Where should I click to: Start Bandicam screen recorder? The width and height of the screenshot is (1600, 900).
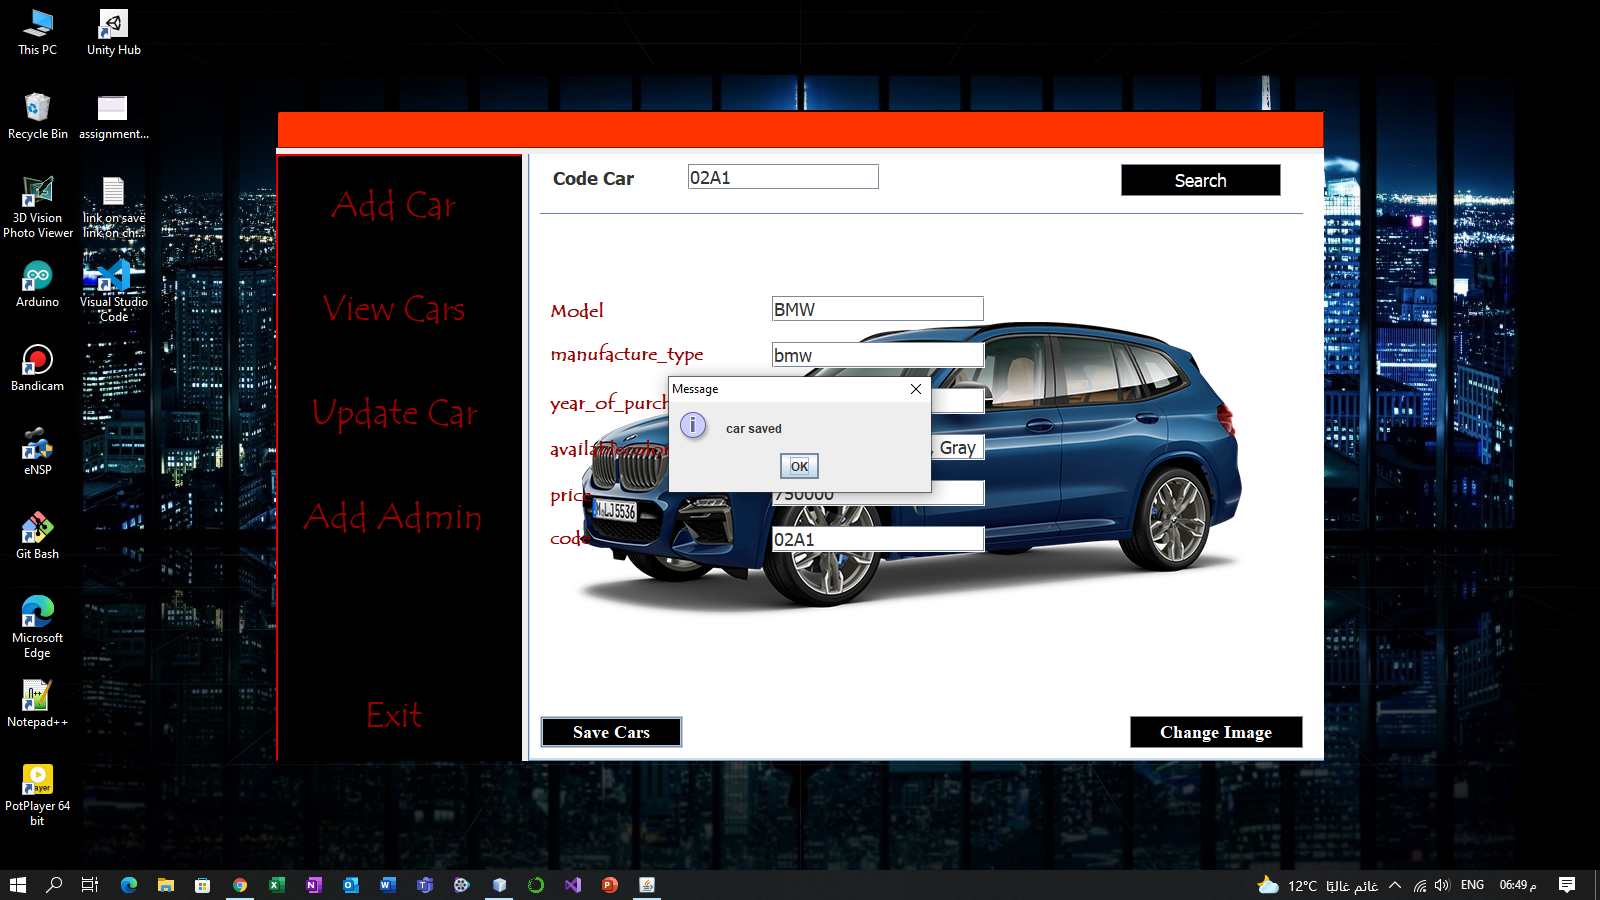[x=37, y=360]
